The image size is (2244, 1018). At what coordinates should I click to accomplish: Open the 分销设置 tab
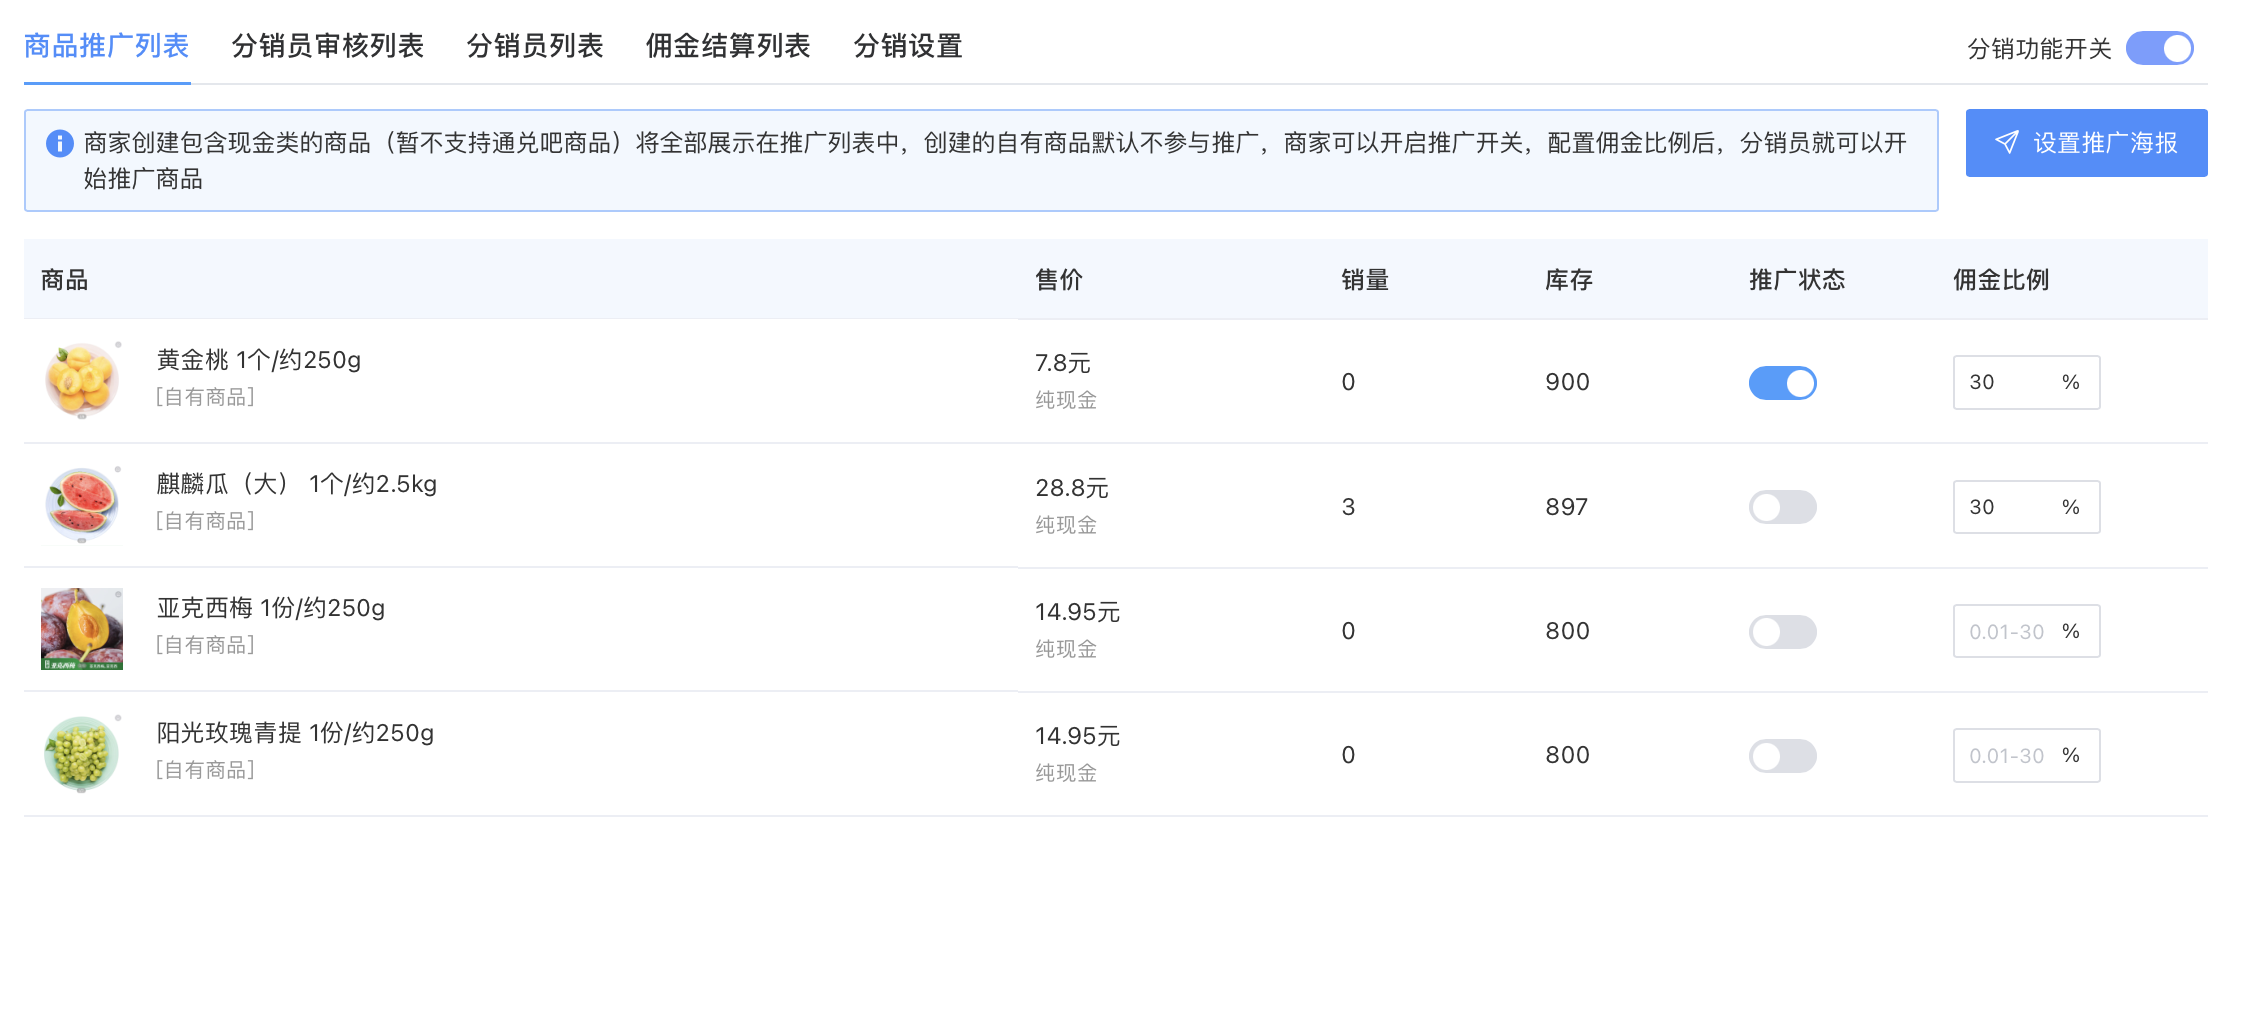pyautogui.click(x=908, y=46)
